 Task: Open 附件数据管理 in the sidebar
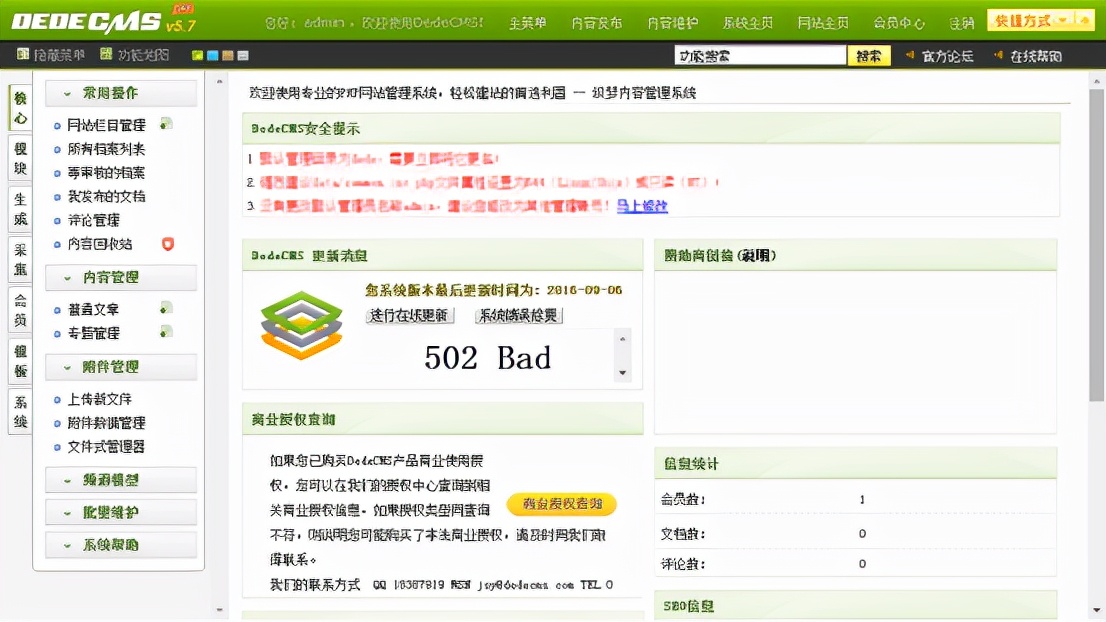point(107,423)
